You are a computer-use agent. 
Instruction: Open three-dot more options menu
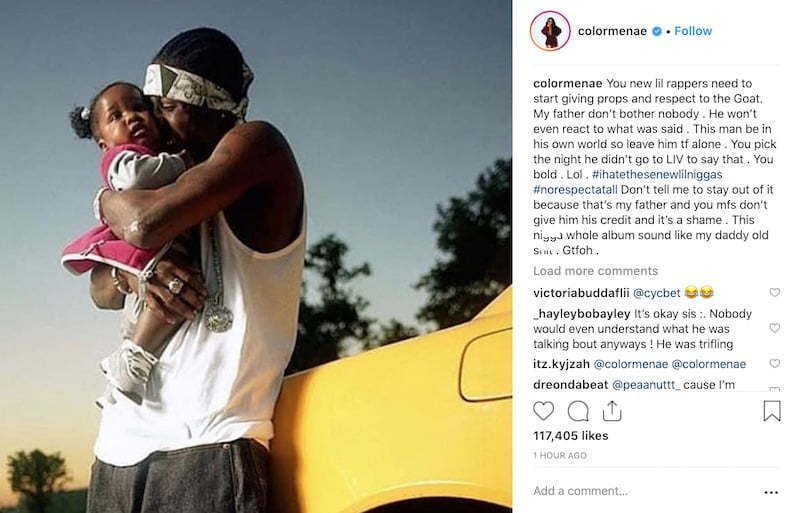coord(771,492)
